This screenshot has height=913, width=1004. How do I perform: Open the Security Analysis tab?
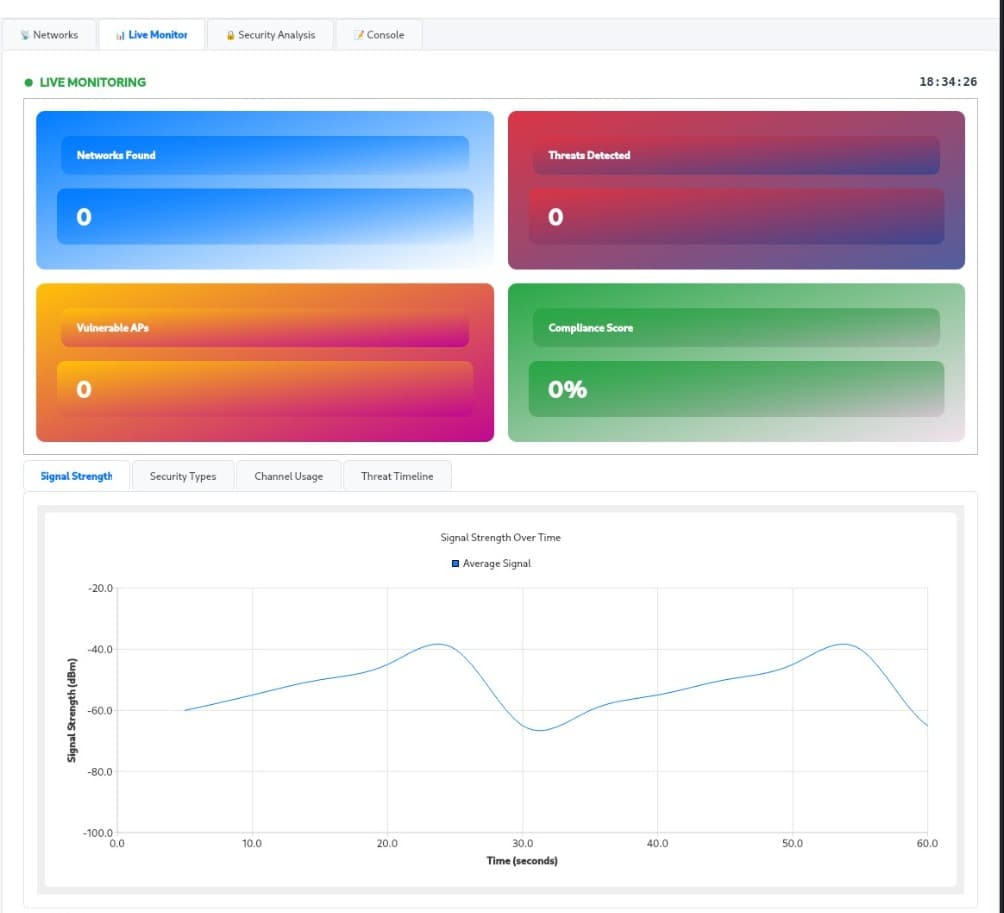click(x=270, y=33)
